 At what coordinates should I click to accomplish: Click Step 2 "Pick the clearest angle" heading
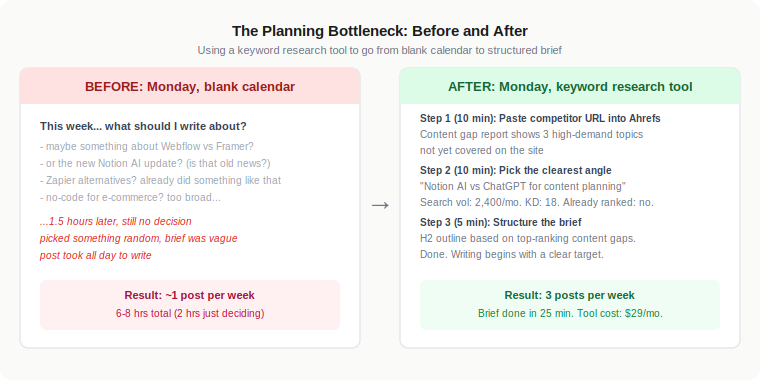tap(516, 171)
